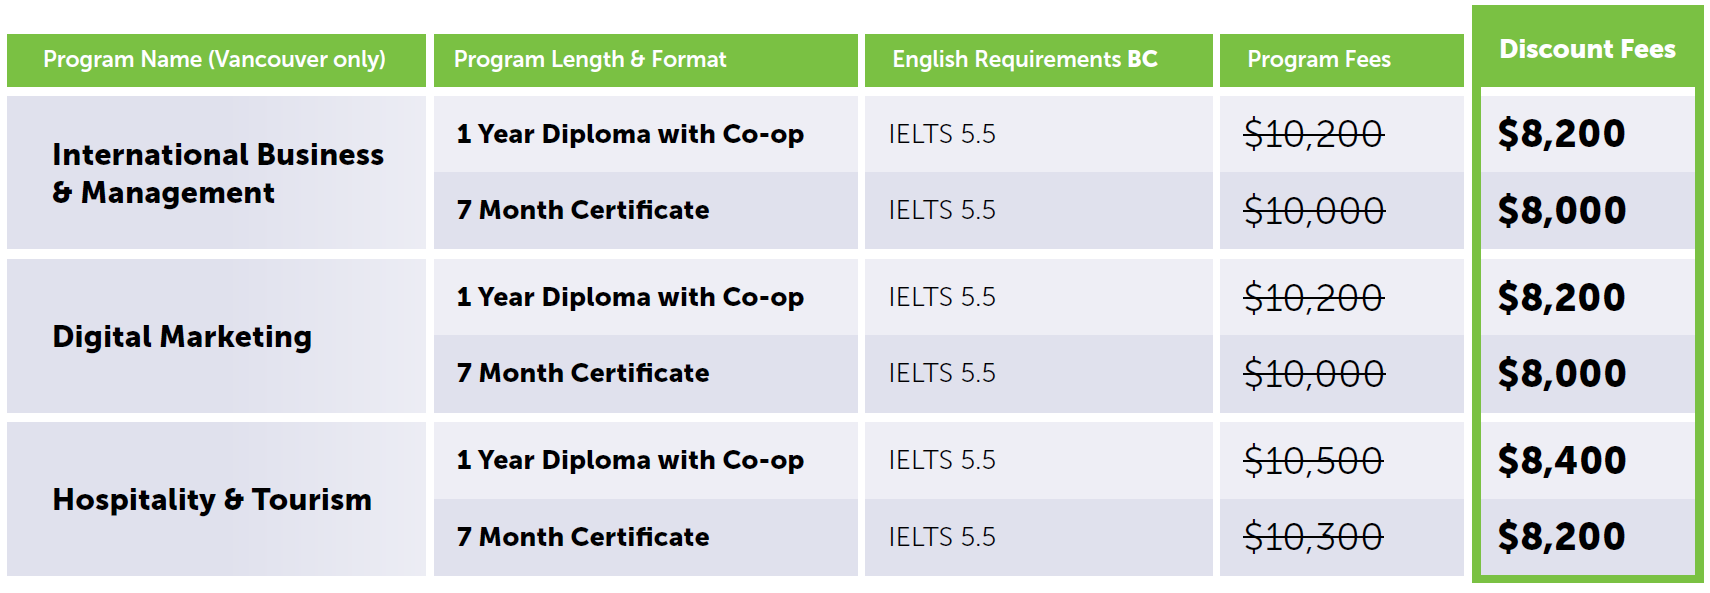
Task: Click the Program Fees column header
Action: click(1318, 60)
